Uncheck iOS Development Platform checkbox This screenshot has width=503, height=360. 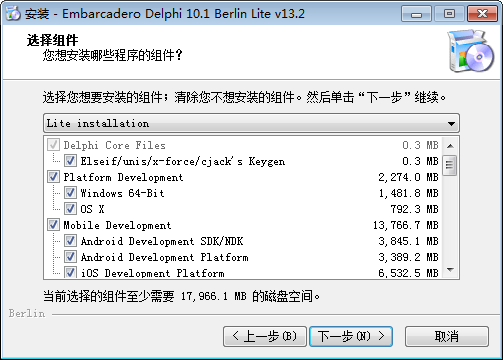(70, 273)
